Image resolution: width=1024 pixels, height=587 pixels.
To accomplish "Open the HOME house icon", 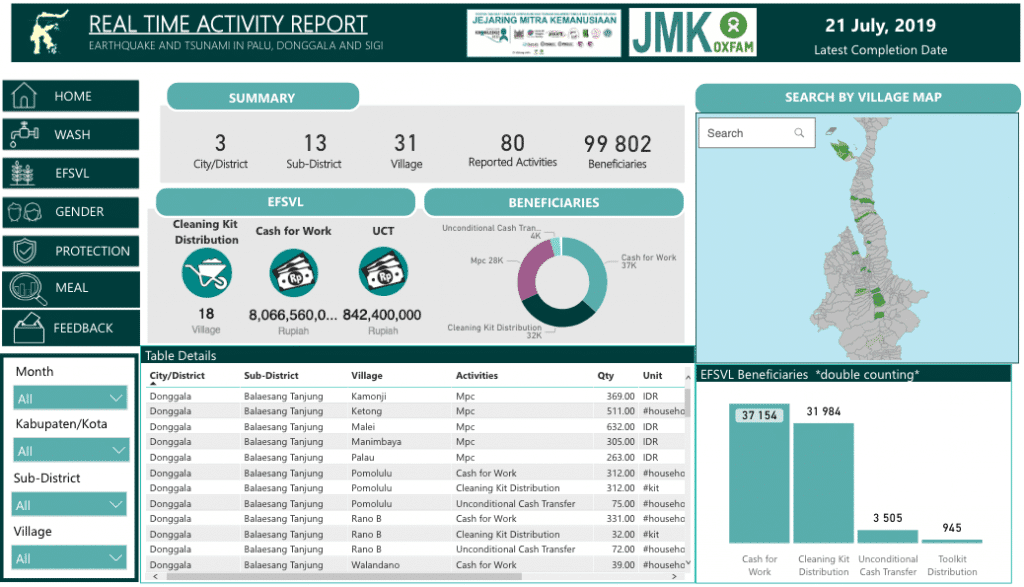I will (x=24, y=96).
